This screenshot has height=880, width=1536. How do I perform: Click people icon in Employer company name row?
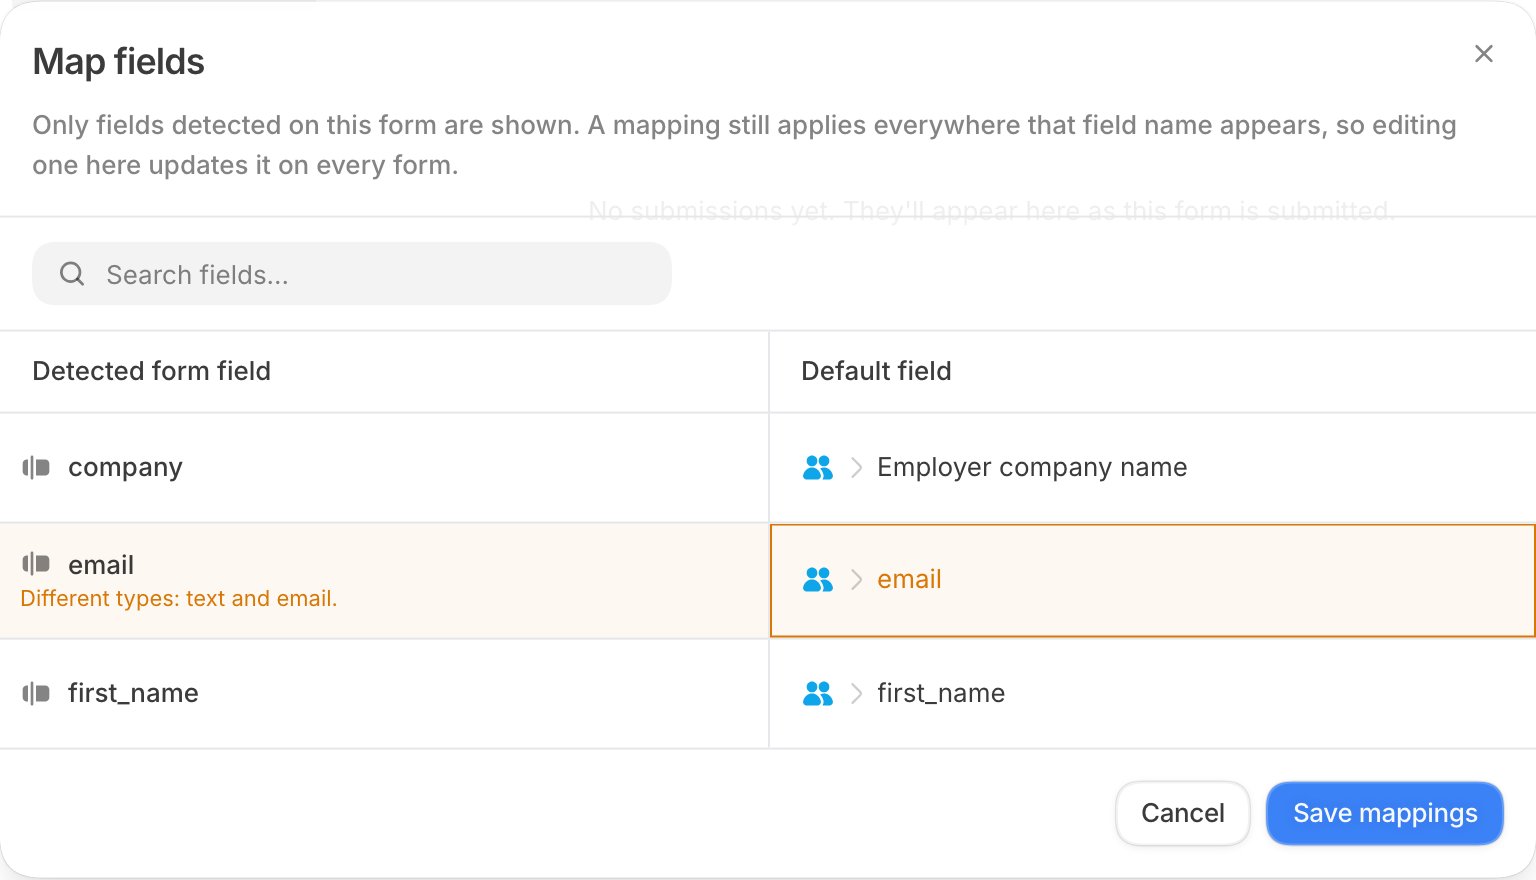click(818, 467)
